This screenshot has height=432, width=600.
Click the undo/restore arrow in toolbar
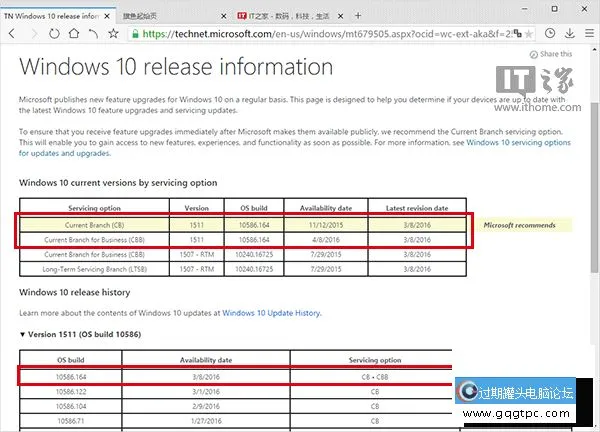tap(92, 33)
